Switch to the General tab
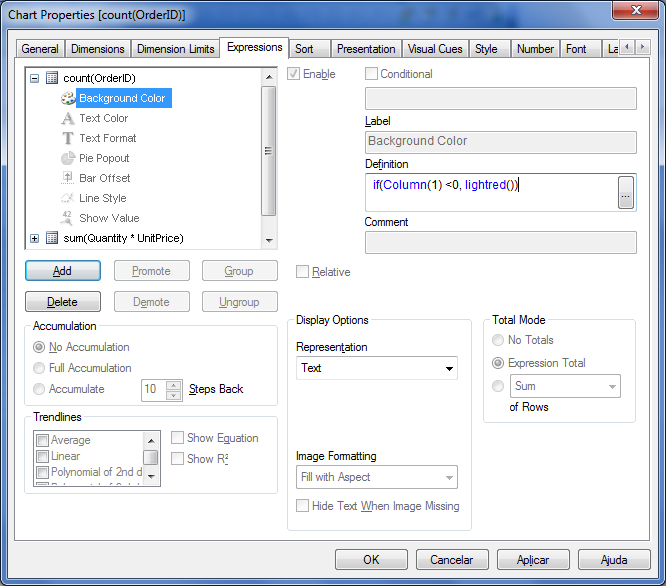This screenshot has width=666, height=586. pos(40,49)
